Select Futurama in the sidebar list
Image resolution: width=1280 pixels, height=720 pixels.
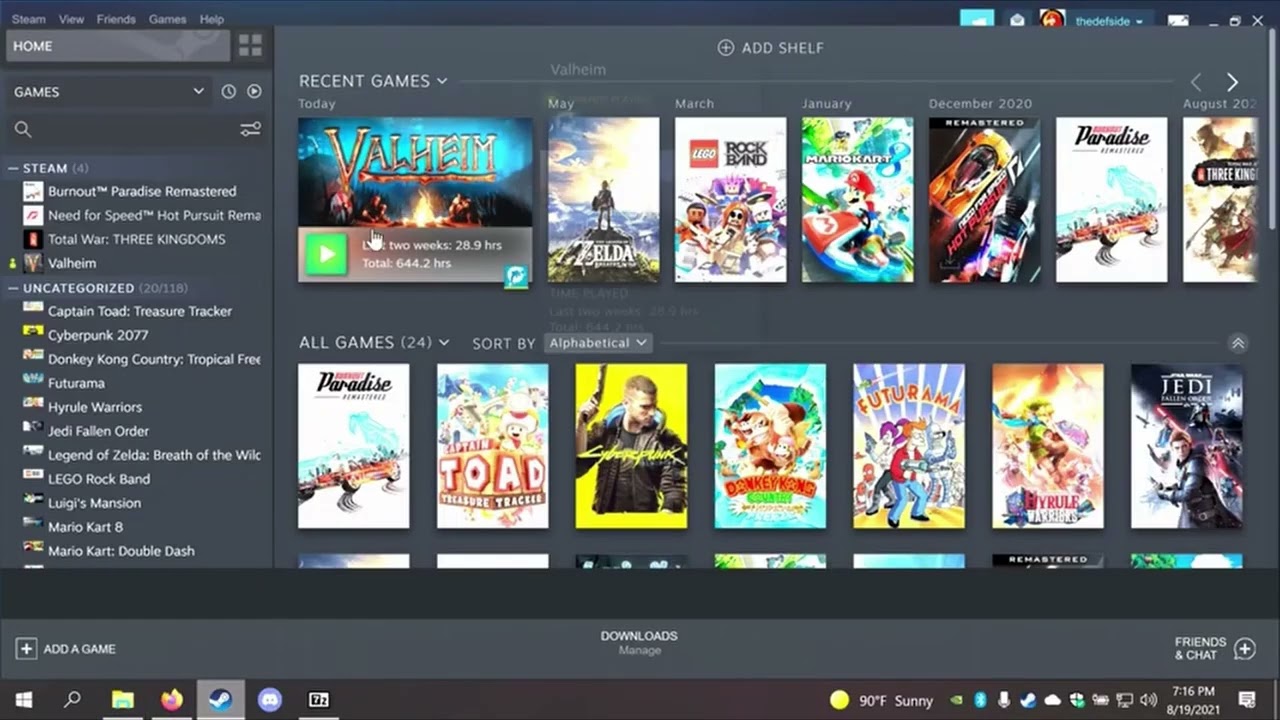[x=141, y=383]
